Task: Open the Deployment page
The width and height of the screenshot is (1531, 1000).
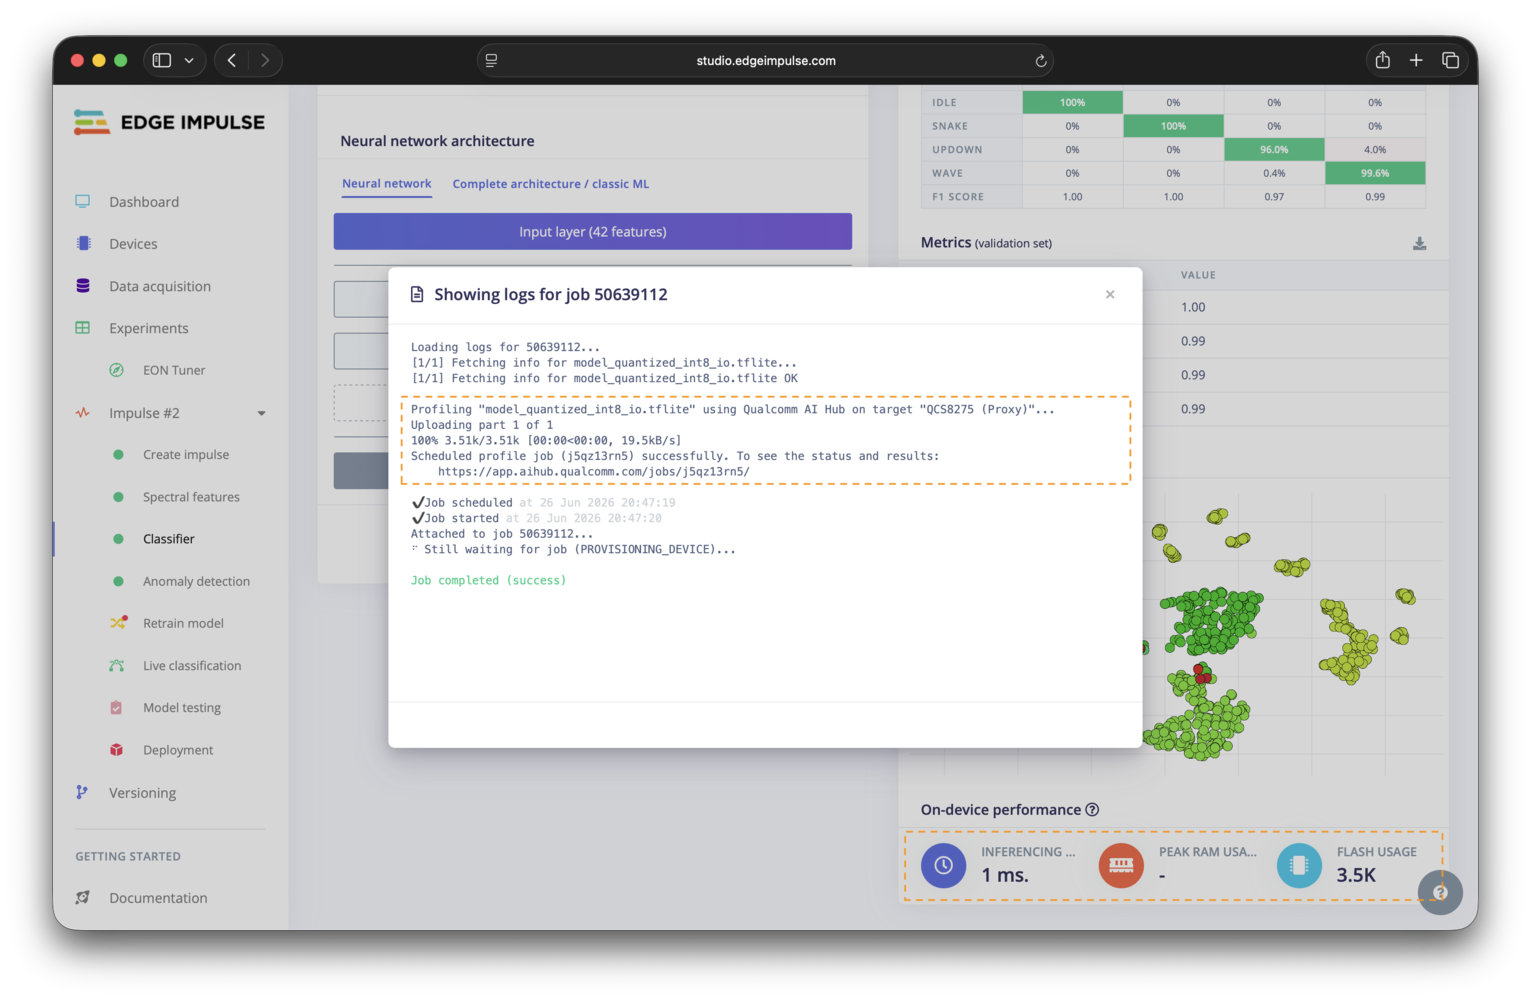Action: click(178, 750)
